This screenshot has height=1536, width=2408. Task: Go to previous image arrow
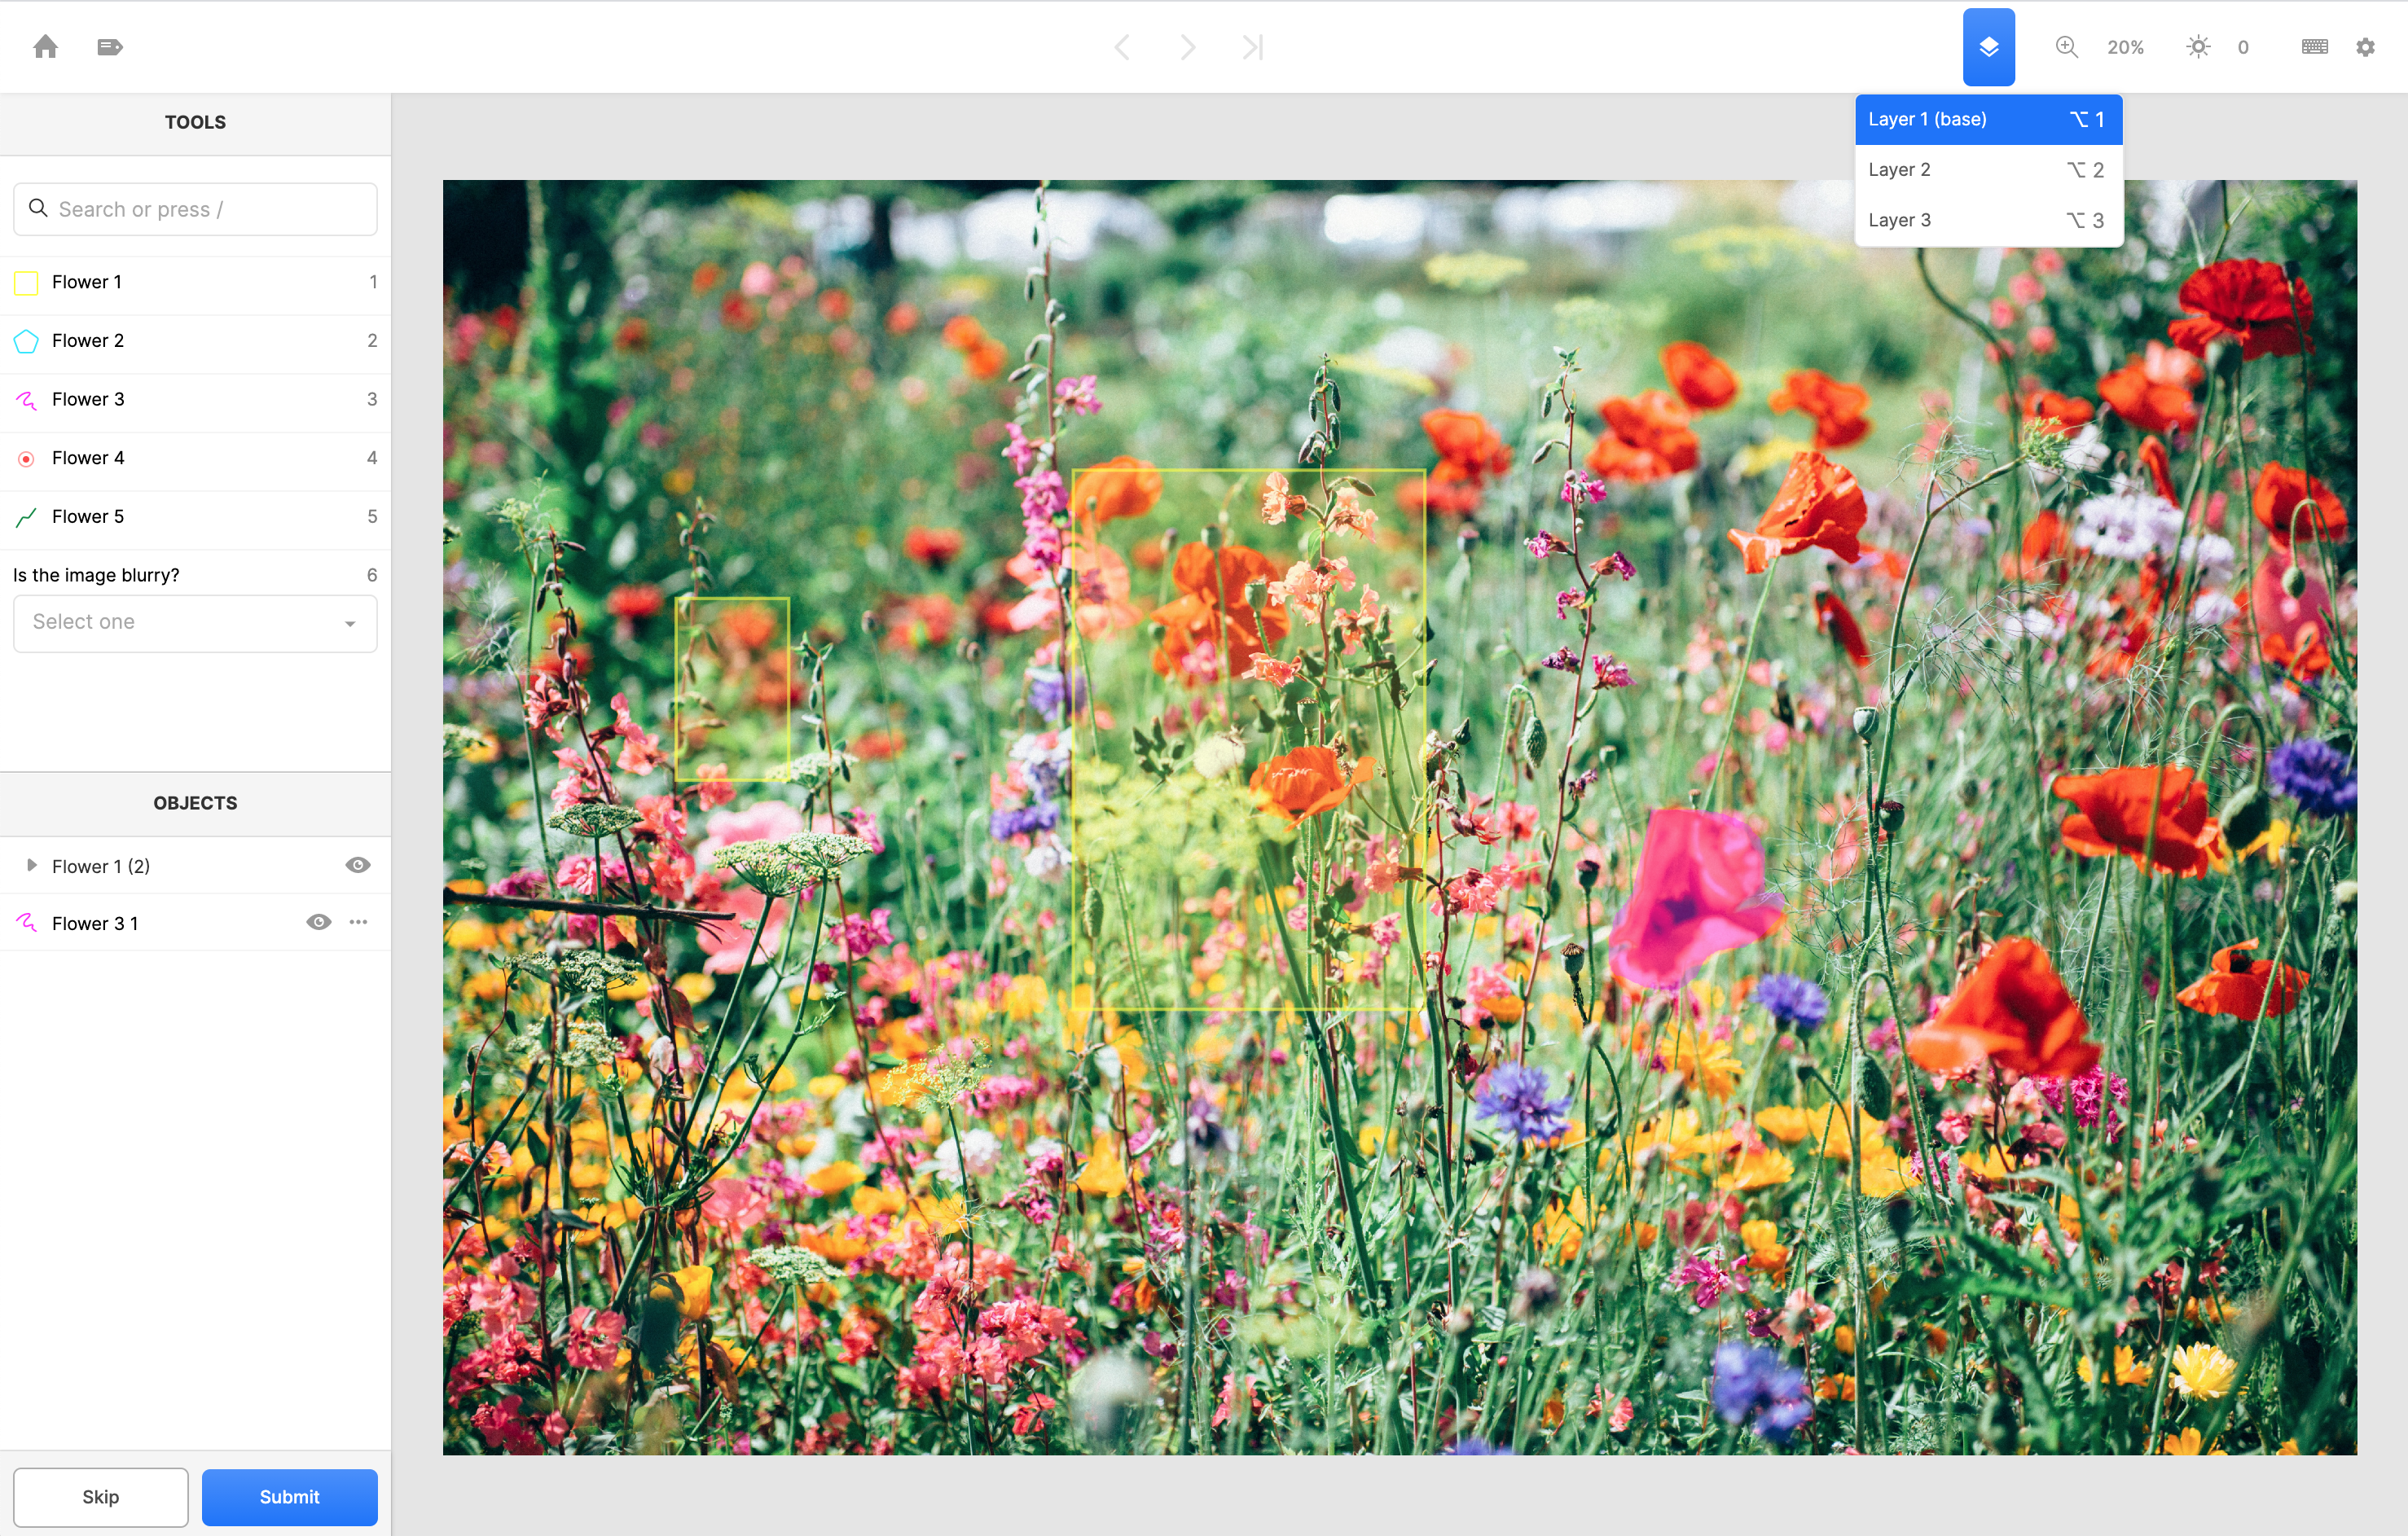click(x=1122, y=47)
